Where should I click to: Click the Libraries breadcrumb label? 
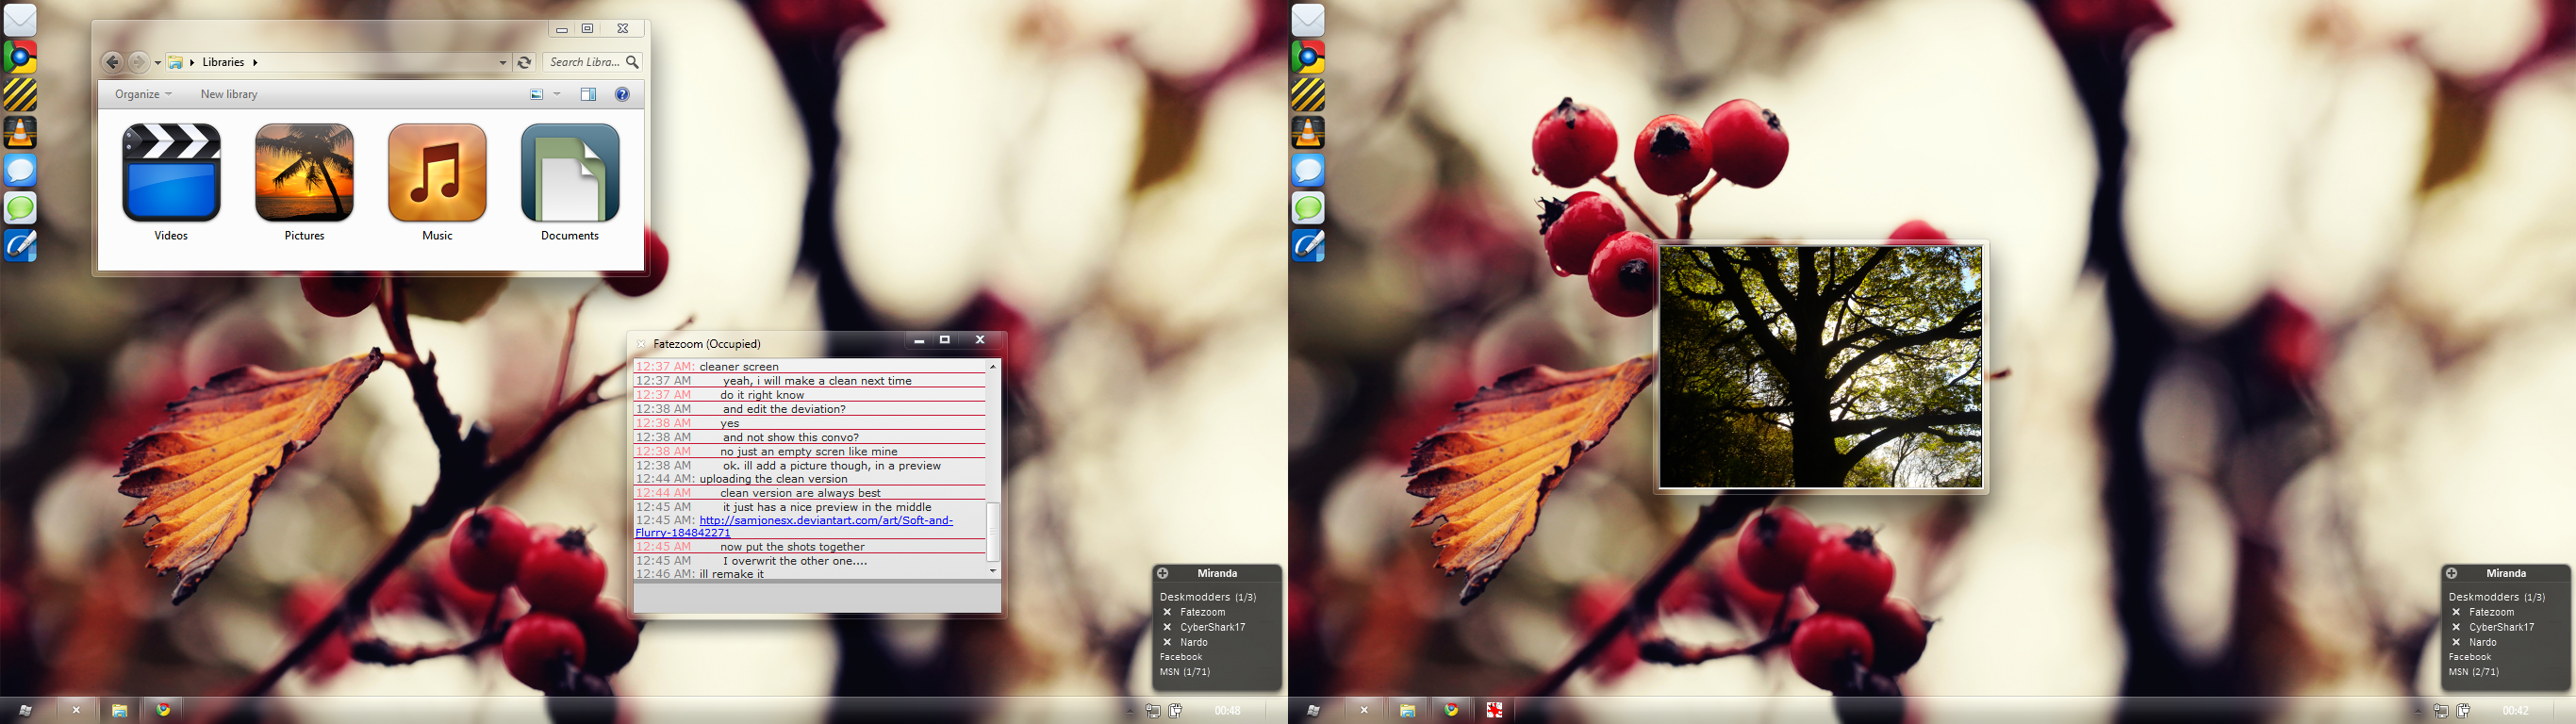point(223,62)
